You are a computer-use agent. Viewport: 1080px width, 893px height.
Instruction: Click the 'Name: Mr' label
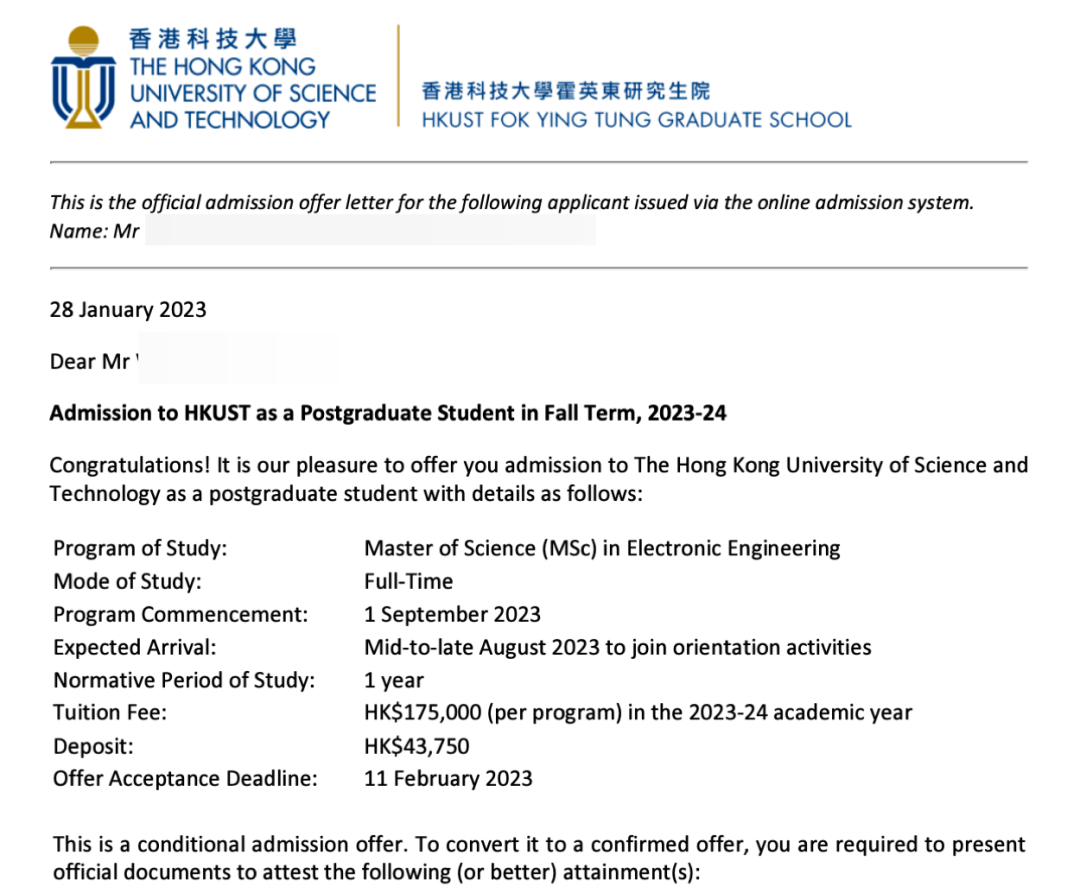point(94,231)
